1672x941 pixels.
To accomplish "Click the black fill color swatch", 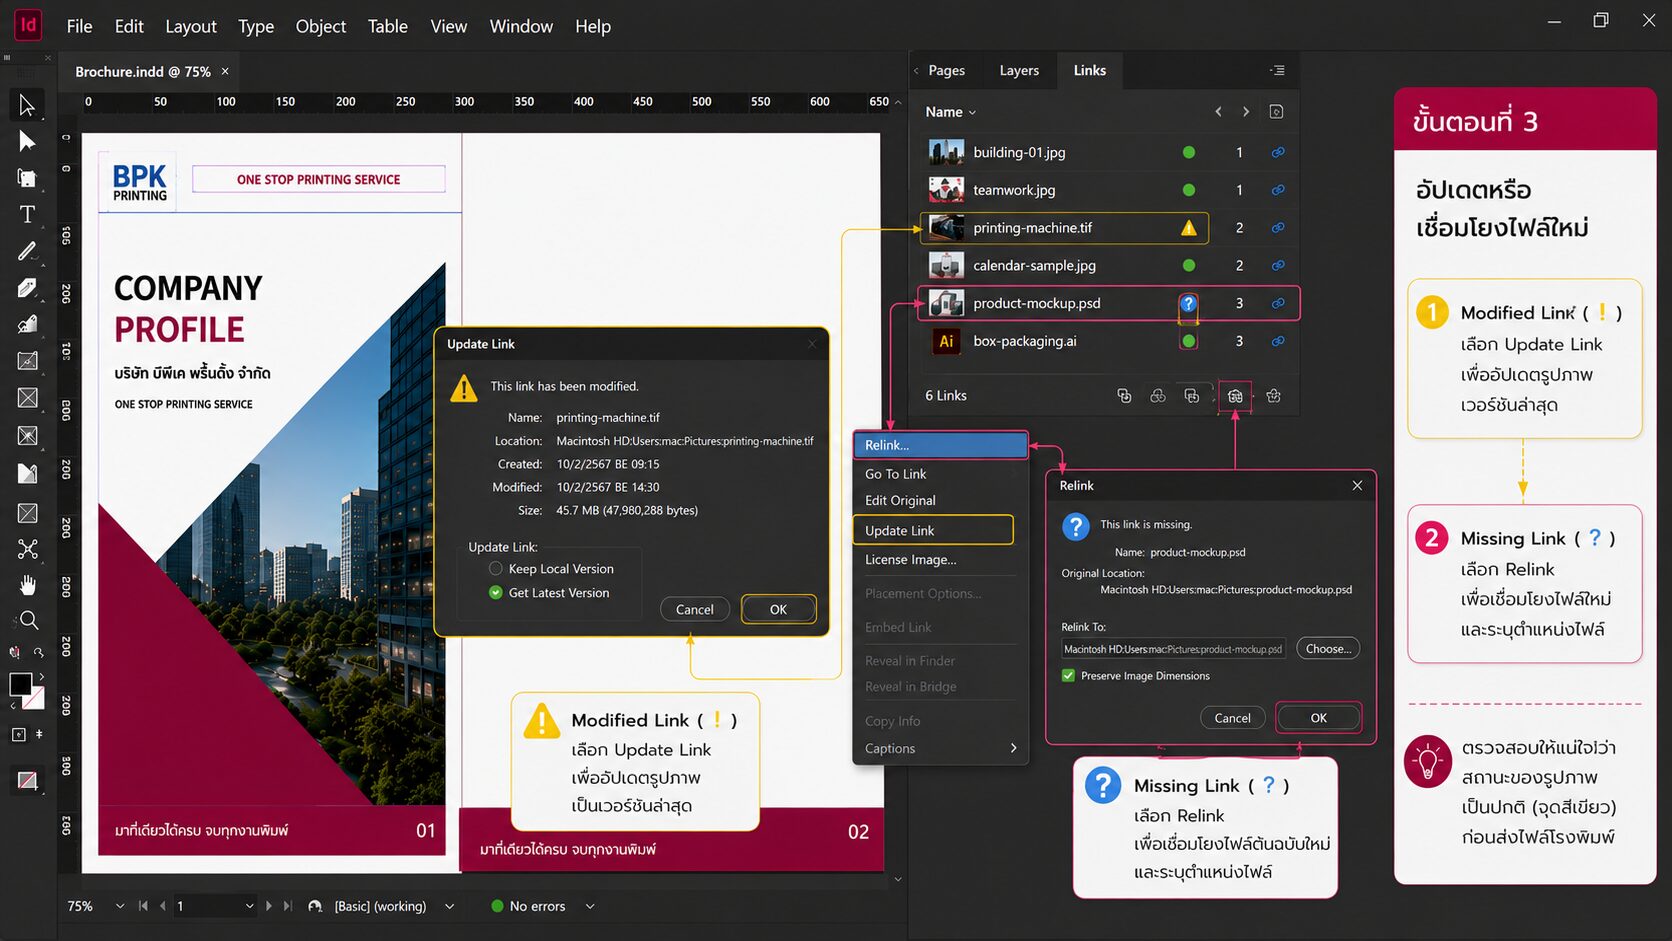I will pos(20,685).
